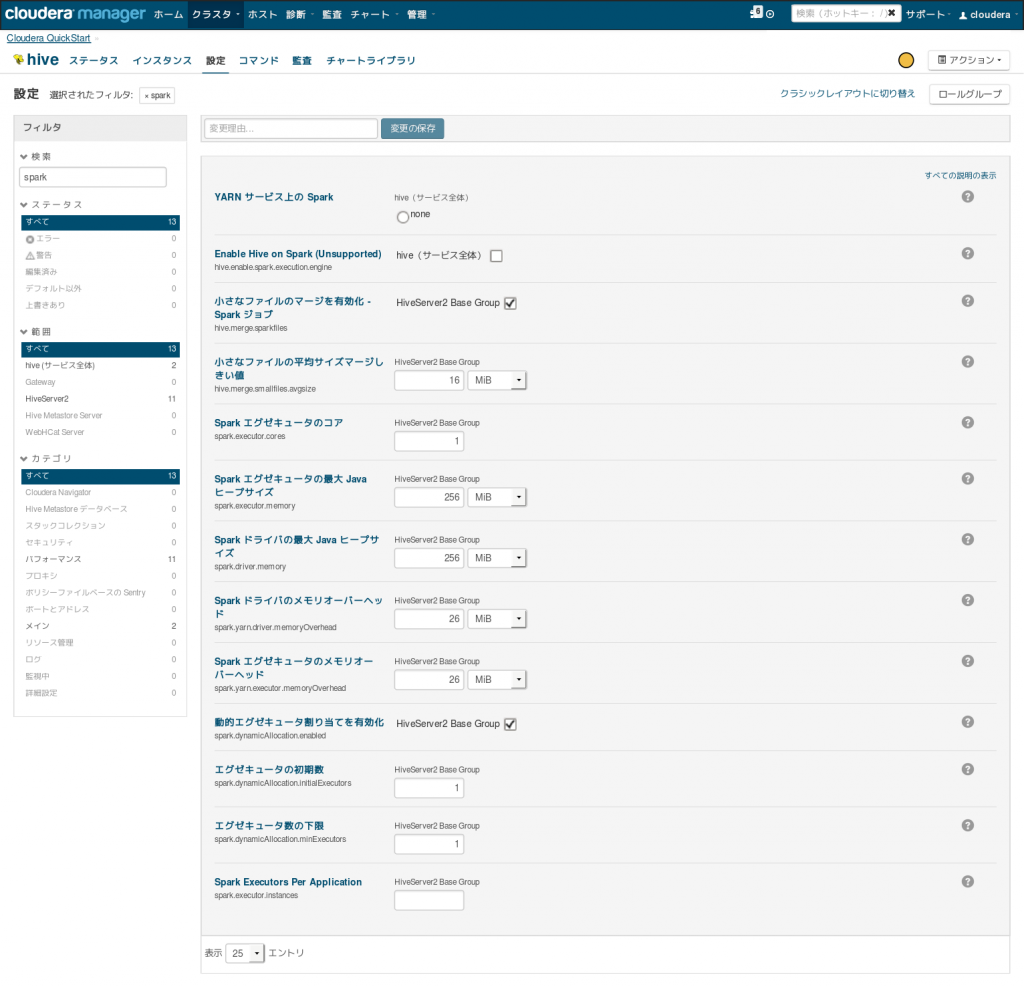Switch to the インスタンス tab
This screenshot has height=987, width=1024.
tap(162, 61)
